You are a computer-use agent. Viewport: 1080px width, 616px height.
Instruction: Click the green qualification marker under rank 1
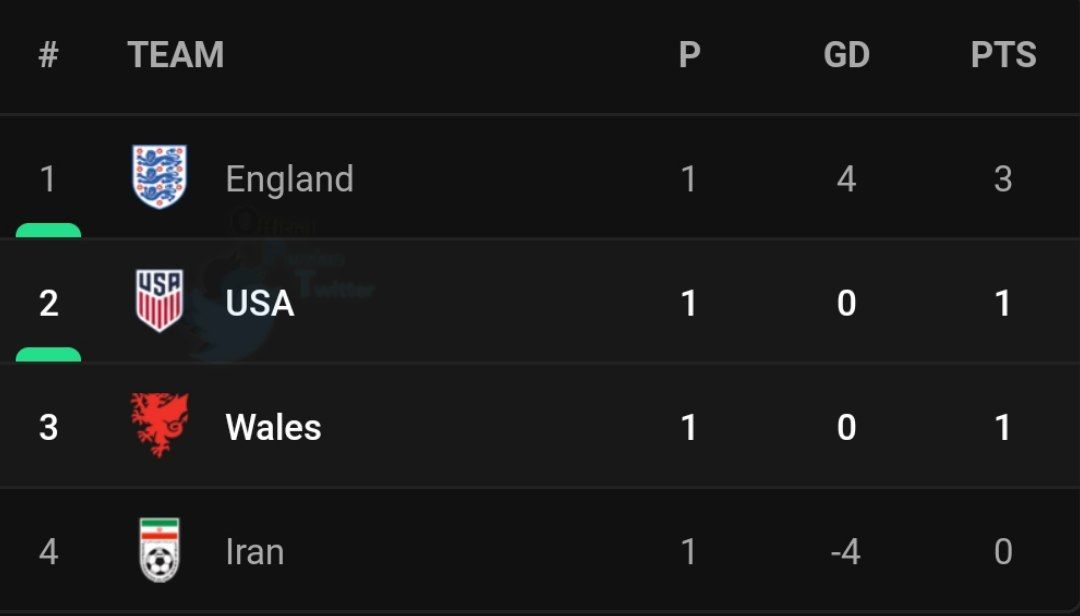[x=48, y=231]
